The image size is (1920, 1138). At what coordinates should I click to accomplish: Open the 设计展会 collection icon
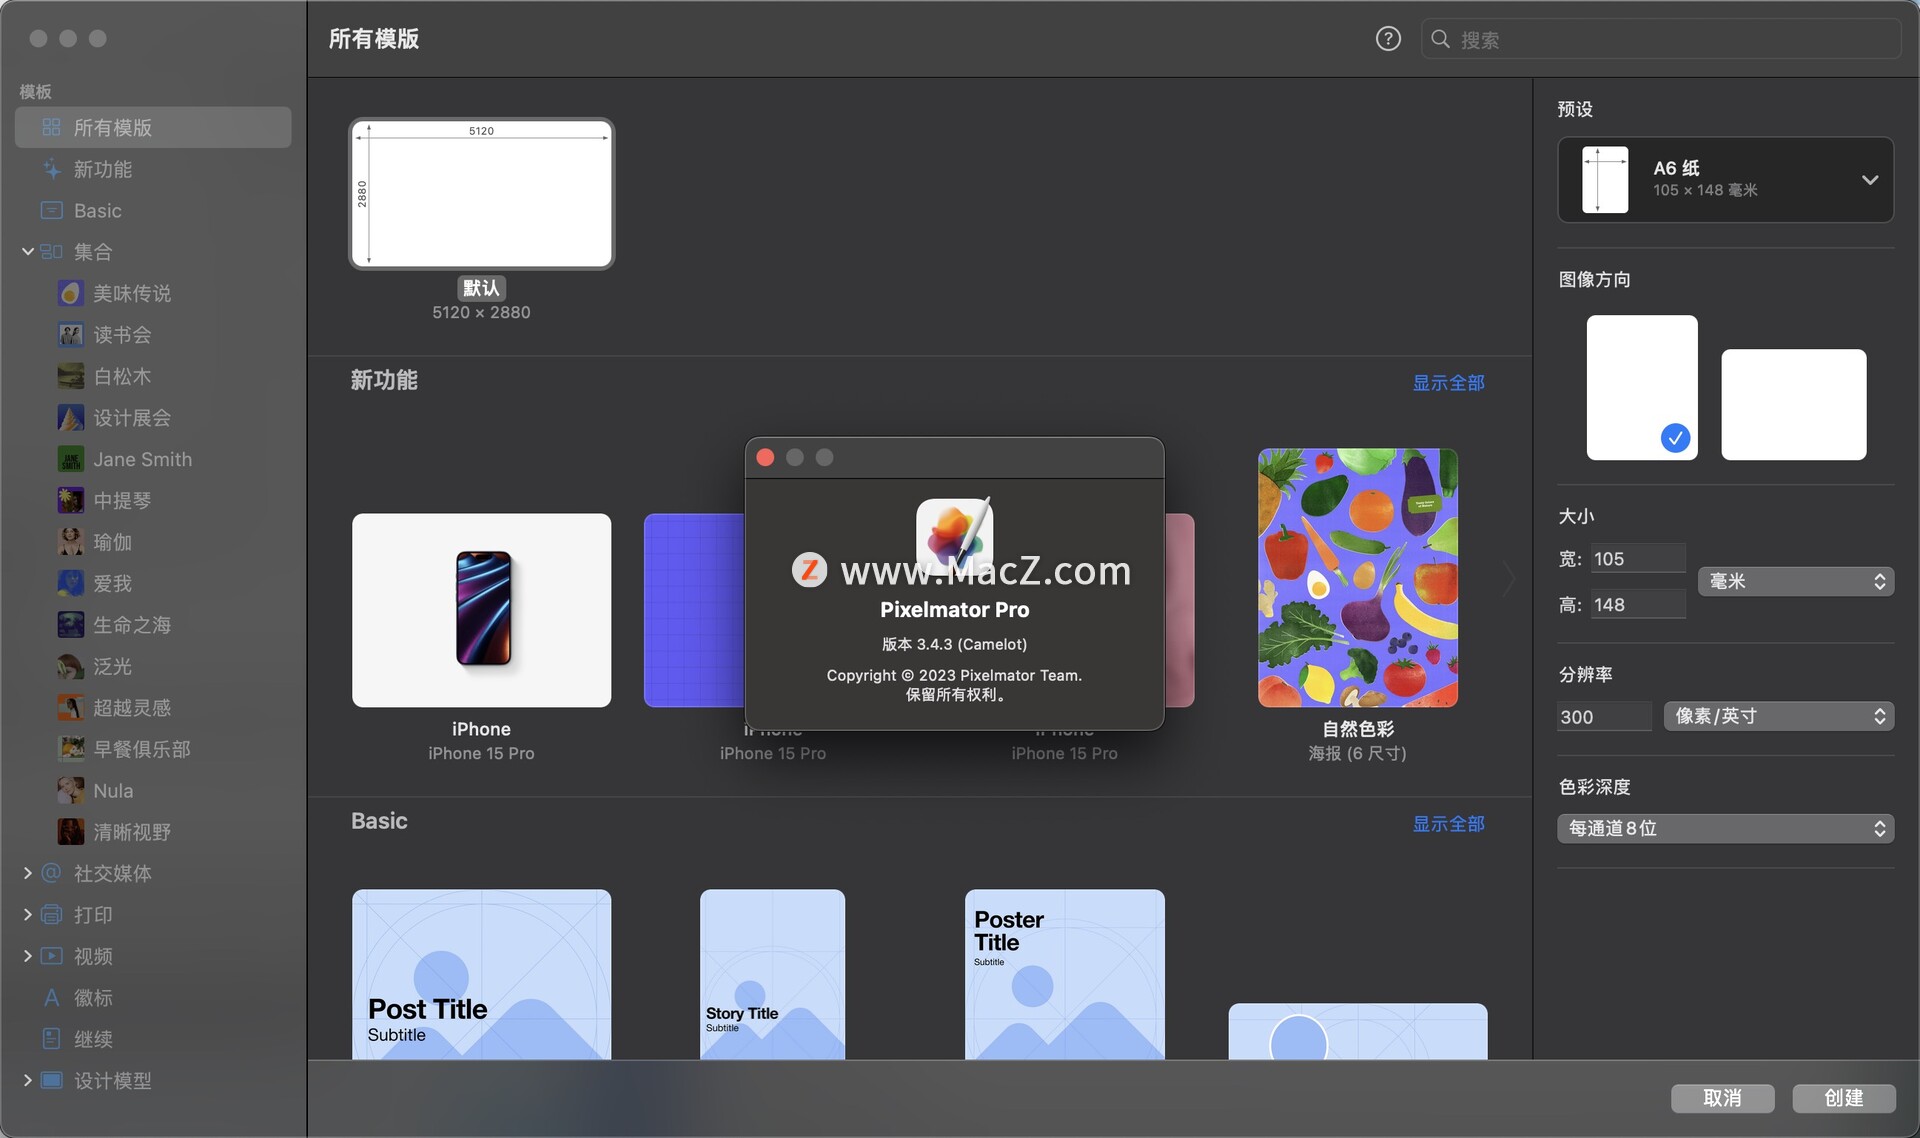click(70, 418)
